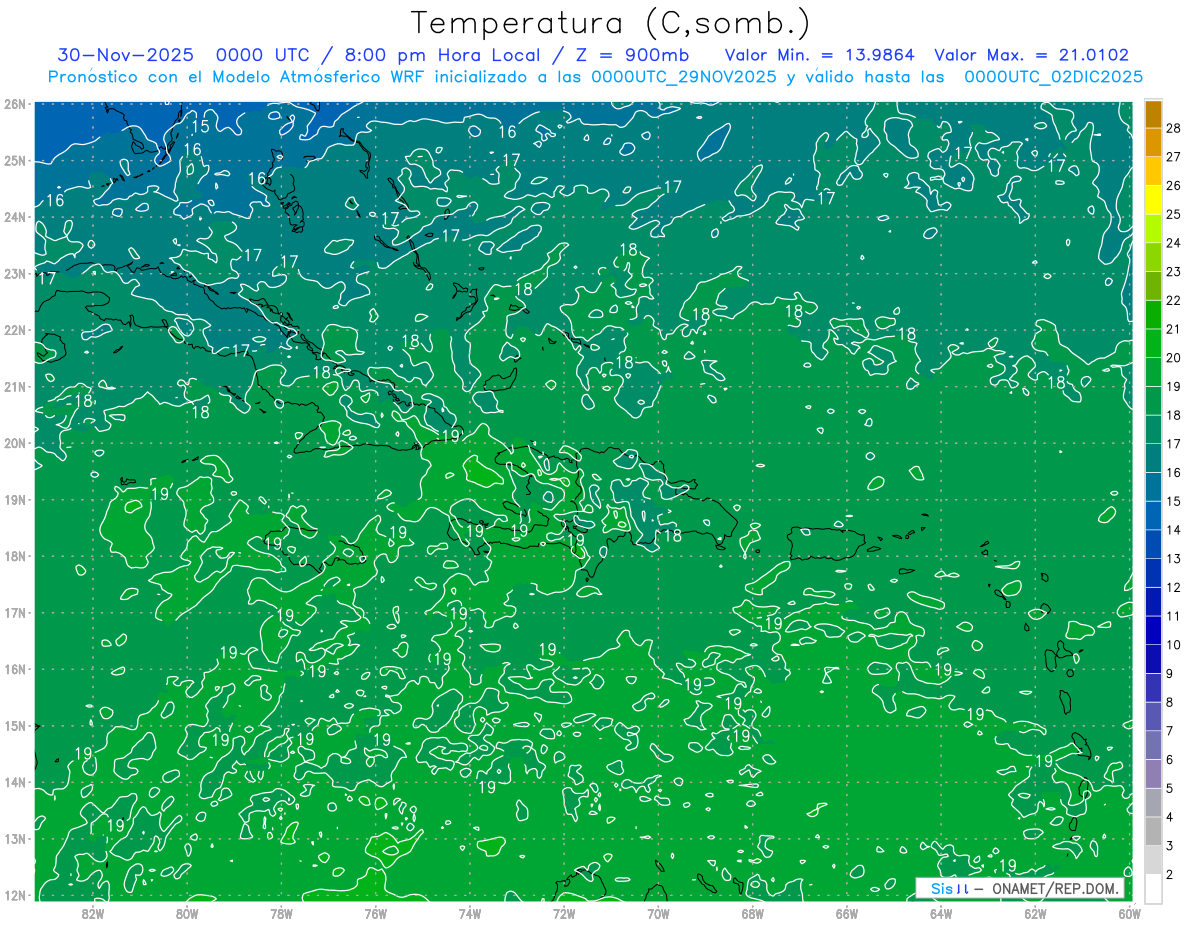Click the '0000UTC_02DIC2025' valid-until timestamp
1200x927 pixels.
[1054, 77]
